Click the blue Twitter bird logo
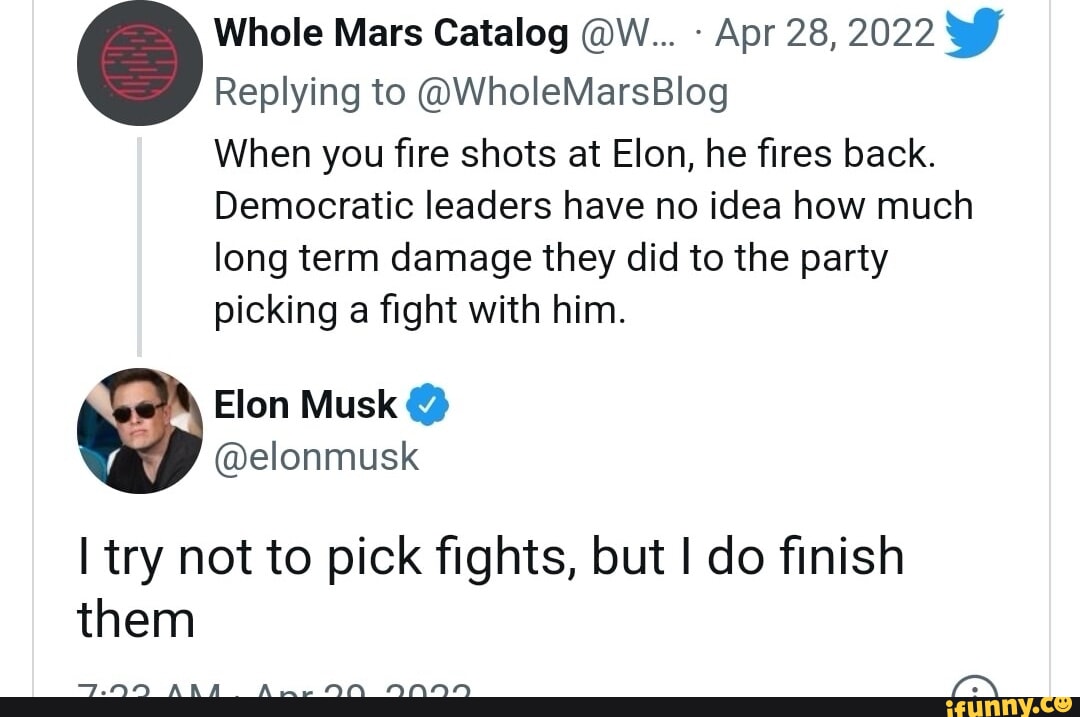Image resolution: width=1080 pixels, height=717 pixels. 973,35
